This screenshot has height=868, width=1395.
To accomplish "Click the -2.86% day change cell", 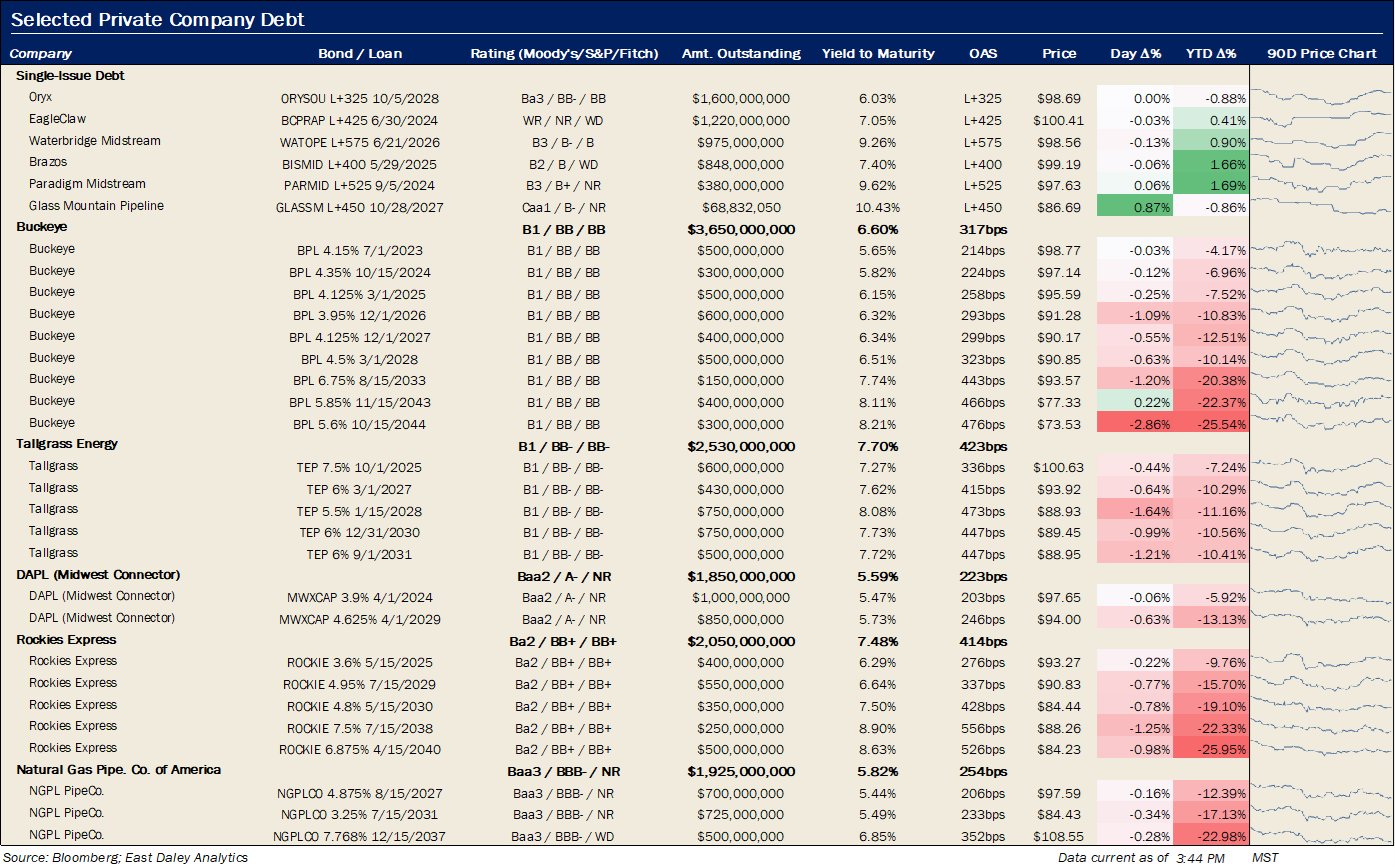I will tap(1135, 424).
